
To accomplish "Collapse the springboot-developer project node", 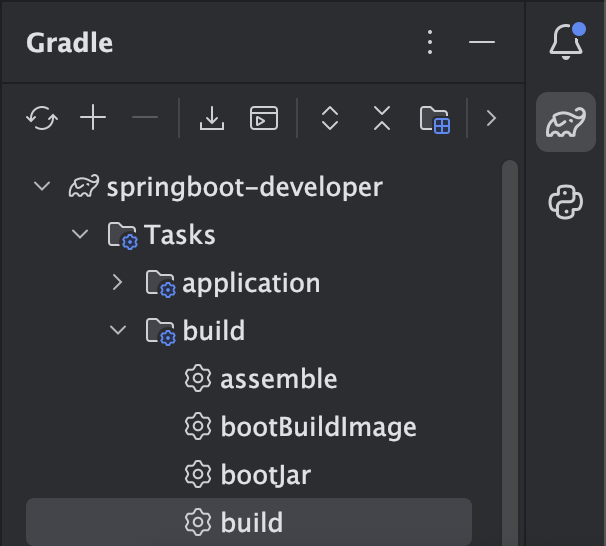I will pos(42,186).
